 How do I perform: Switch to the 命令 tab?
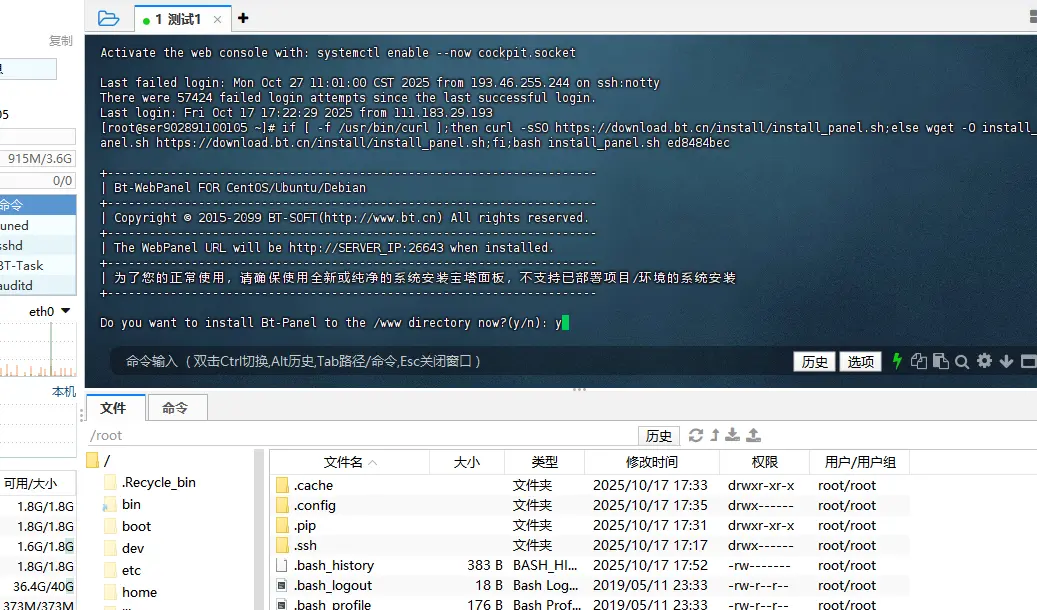click(176, 407)
